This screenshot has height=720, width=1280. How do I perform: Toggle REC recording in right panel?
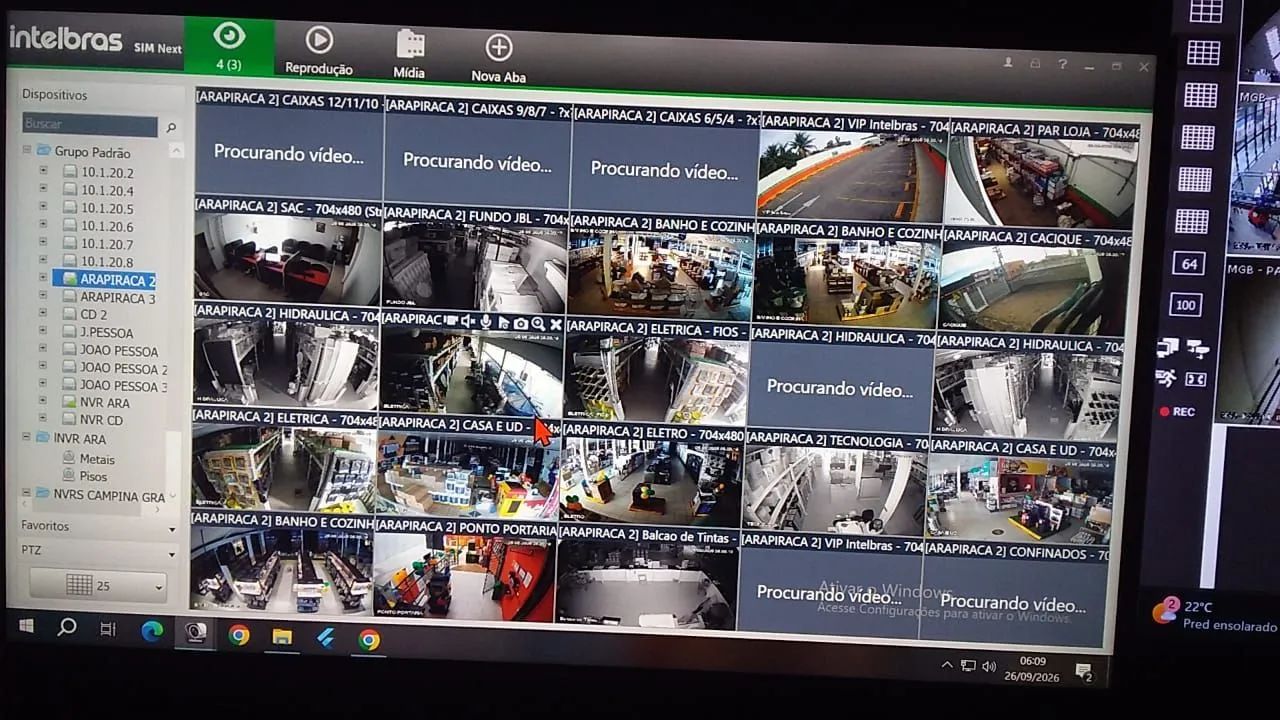[1177, 411]
